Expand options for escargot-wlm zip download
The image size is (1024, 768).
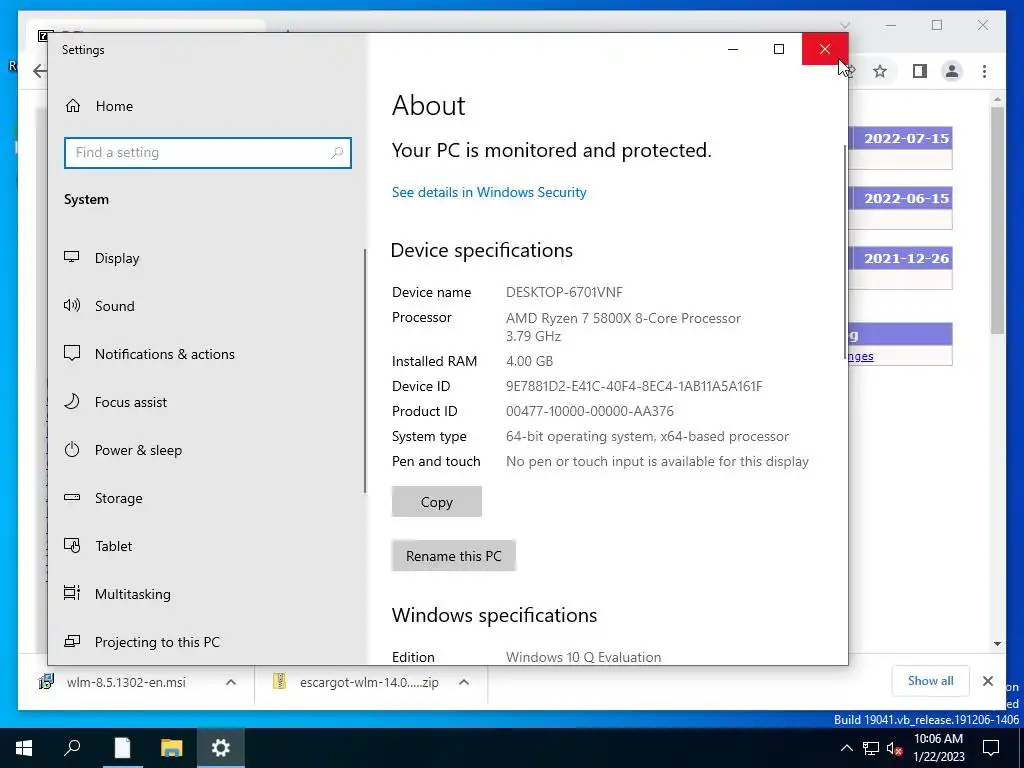pos(464,682)
